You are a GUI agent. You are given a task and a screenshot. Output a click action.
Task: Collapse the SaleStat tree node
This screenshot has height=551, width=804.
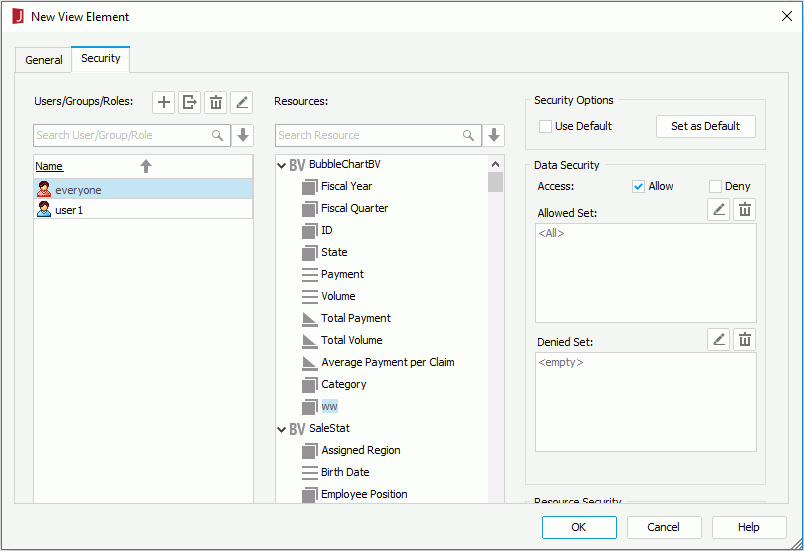coord(282,429)
